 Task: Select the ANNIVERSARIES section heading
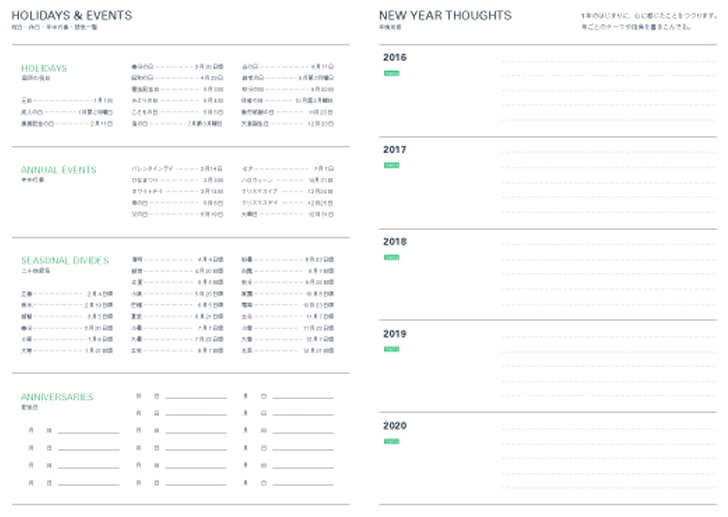point(57,397)
